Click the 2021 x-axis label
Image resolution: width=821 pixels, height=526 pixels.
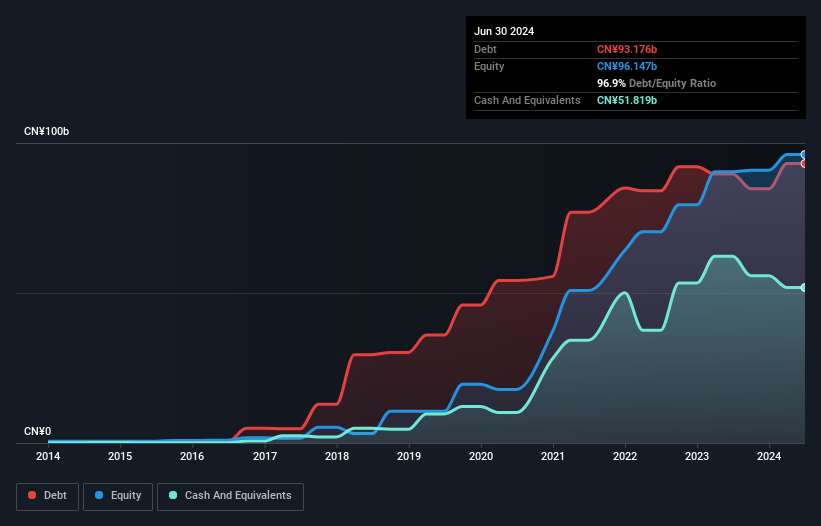(x=553, y=456)
